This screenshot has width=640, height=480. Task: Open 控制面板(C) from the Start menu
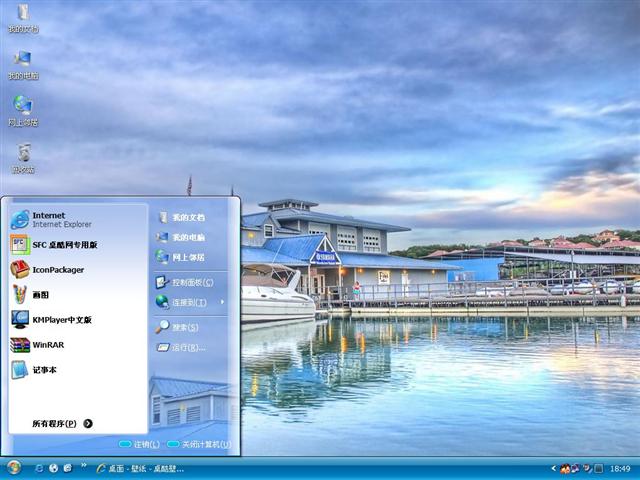[190, 282]
